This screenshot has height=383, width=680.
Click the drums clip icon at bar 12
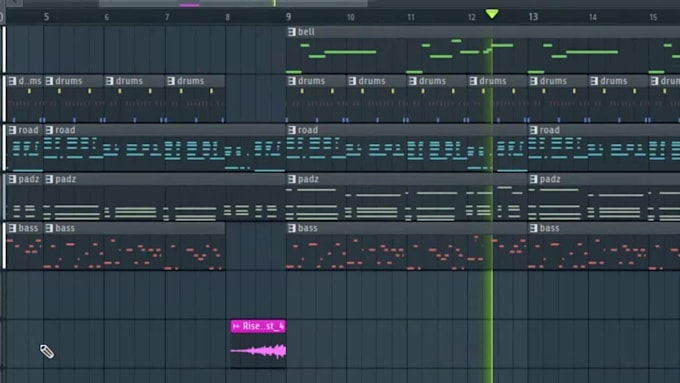473,81
